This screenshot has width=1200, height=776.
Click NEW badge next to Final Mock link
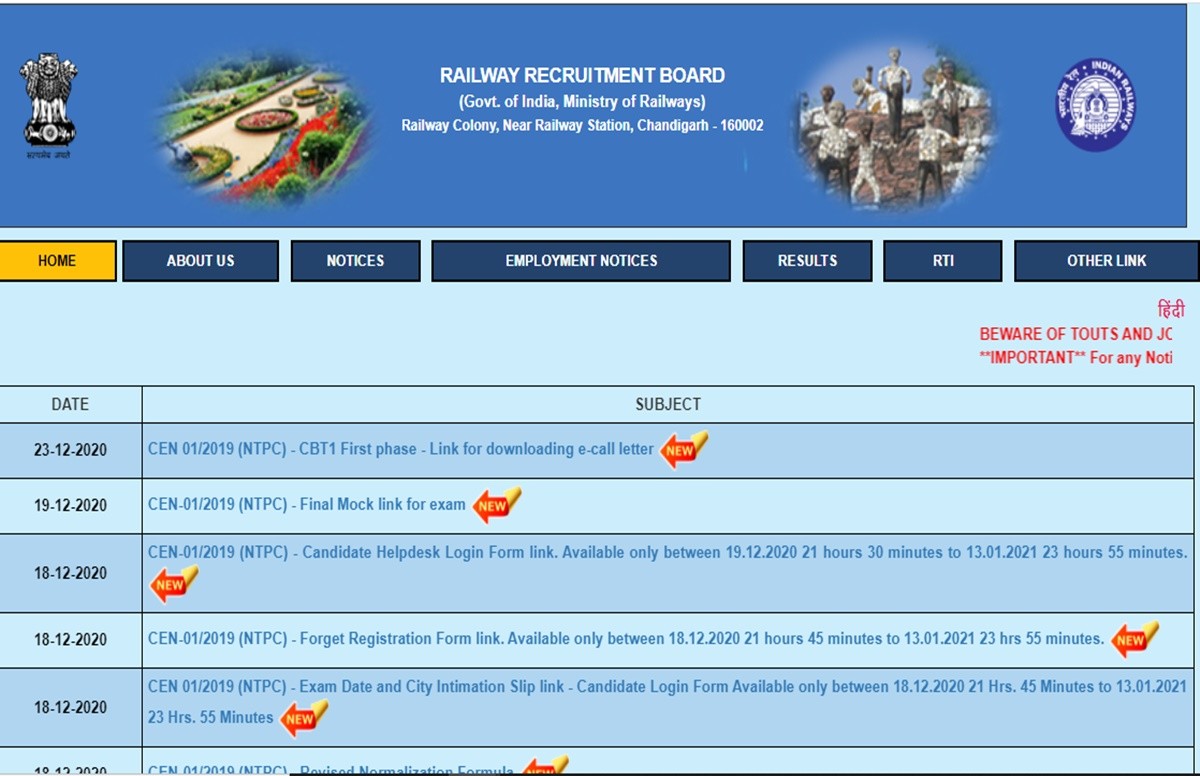click(496, 505)
